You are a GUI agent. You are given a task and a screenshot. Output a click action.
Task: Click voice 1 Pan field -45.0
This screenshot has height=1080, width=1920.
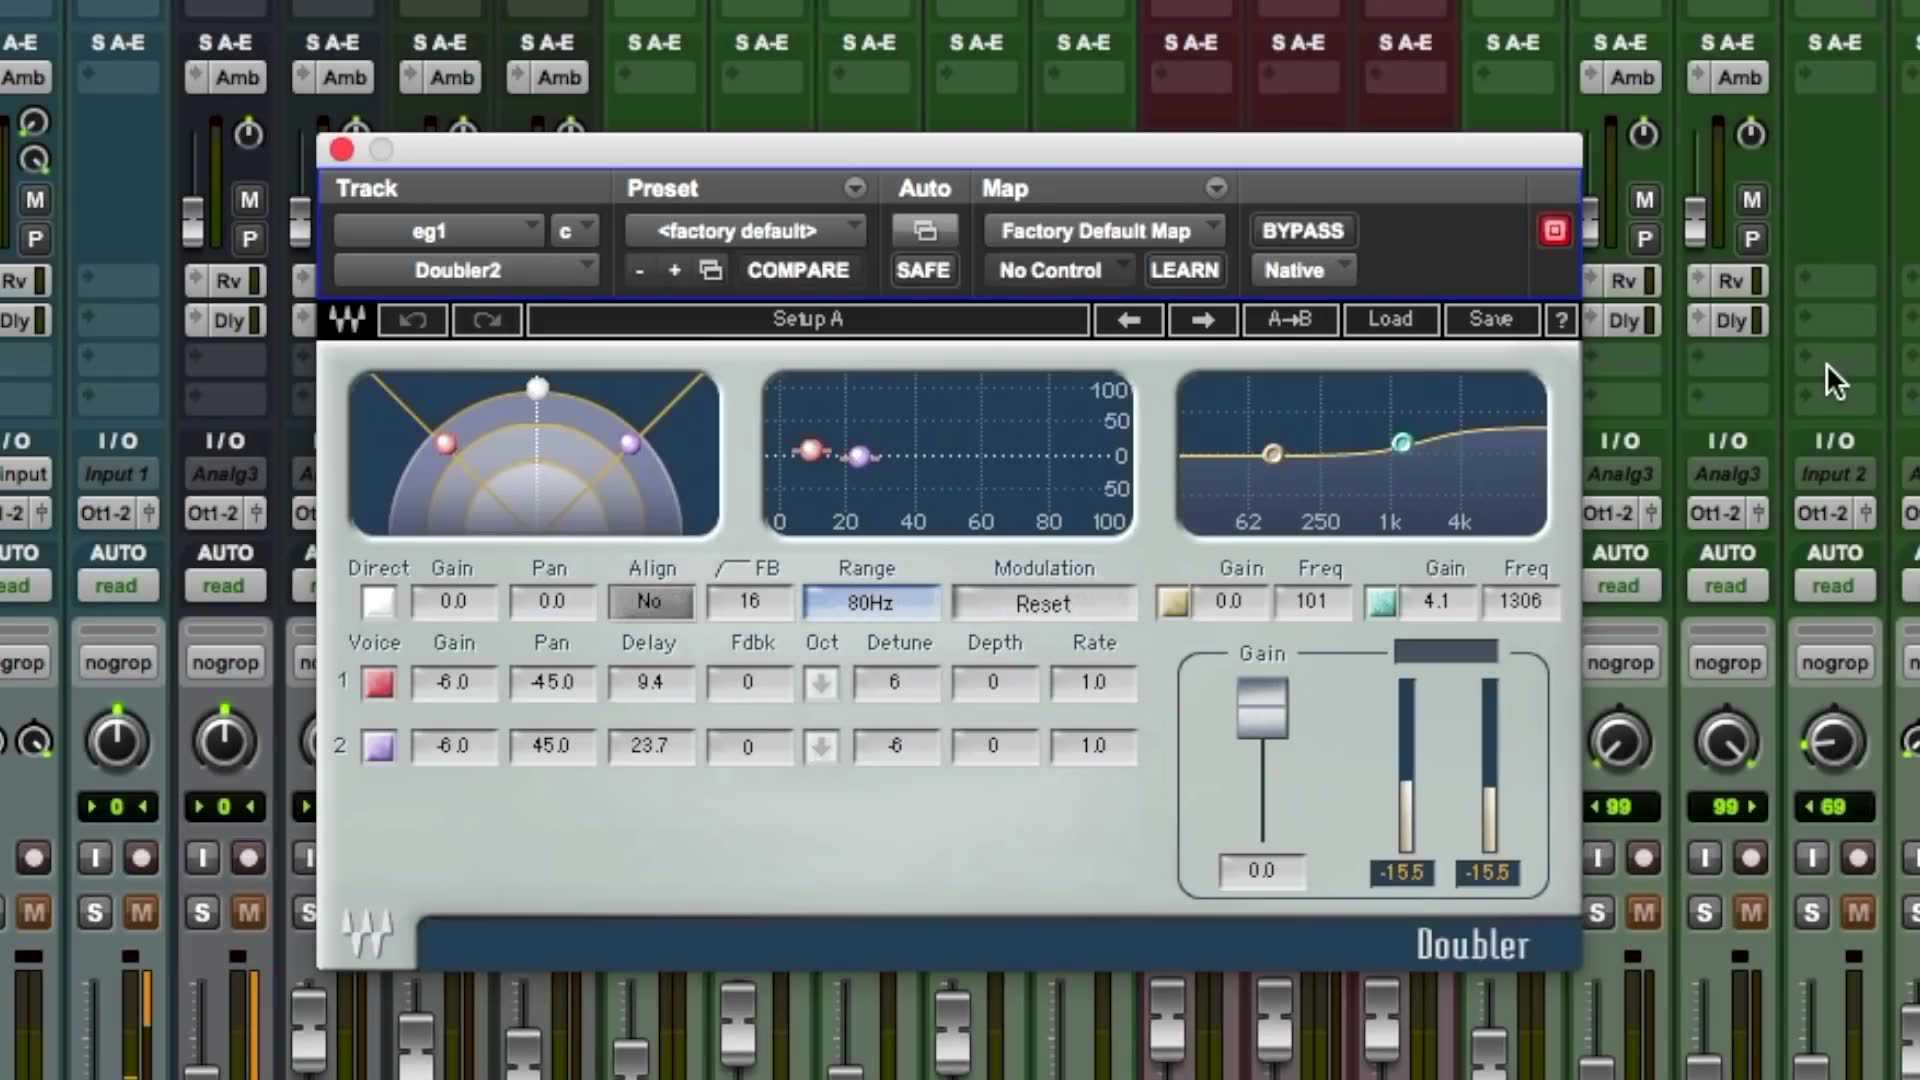point(551,683)
